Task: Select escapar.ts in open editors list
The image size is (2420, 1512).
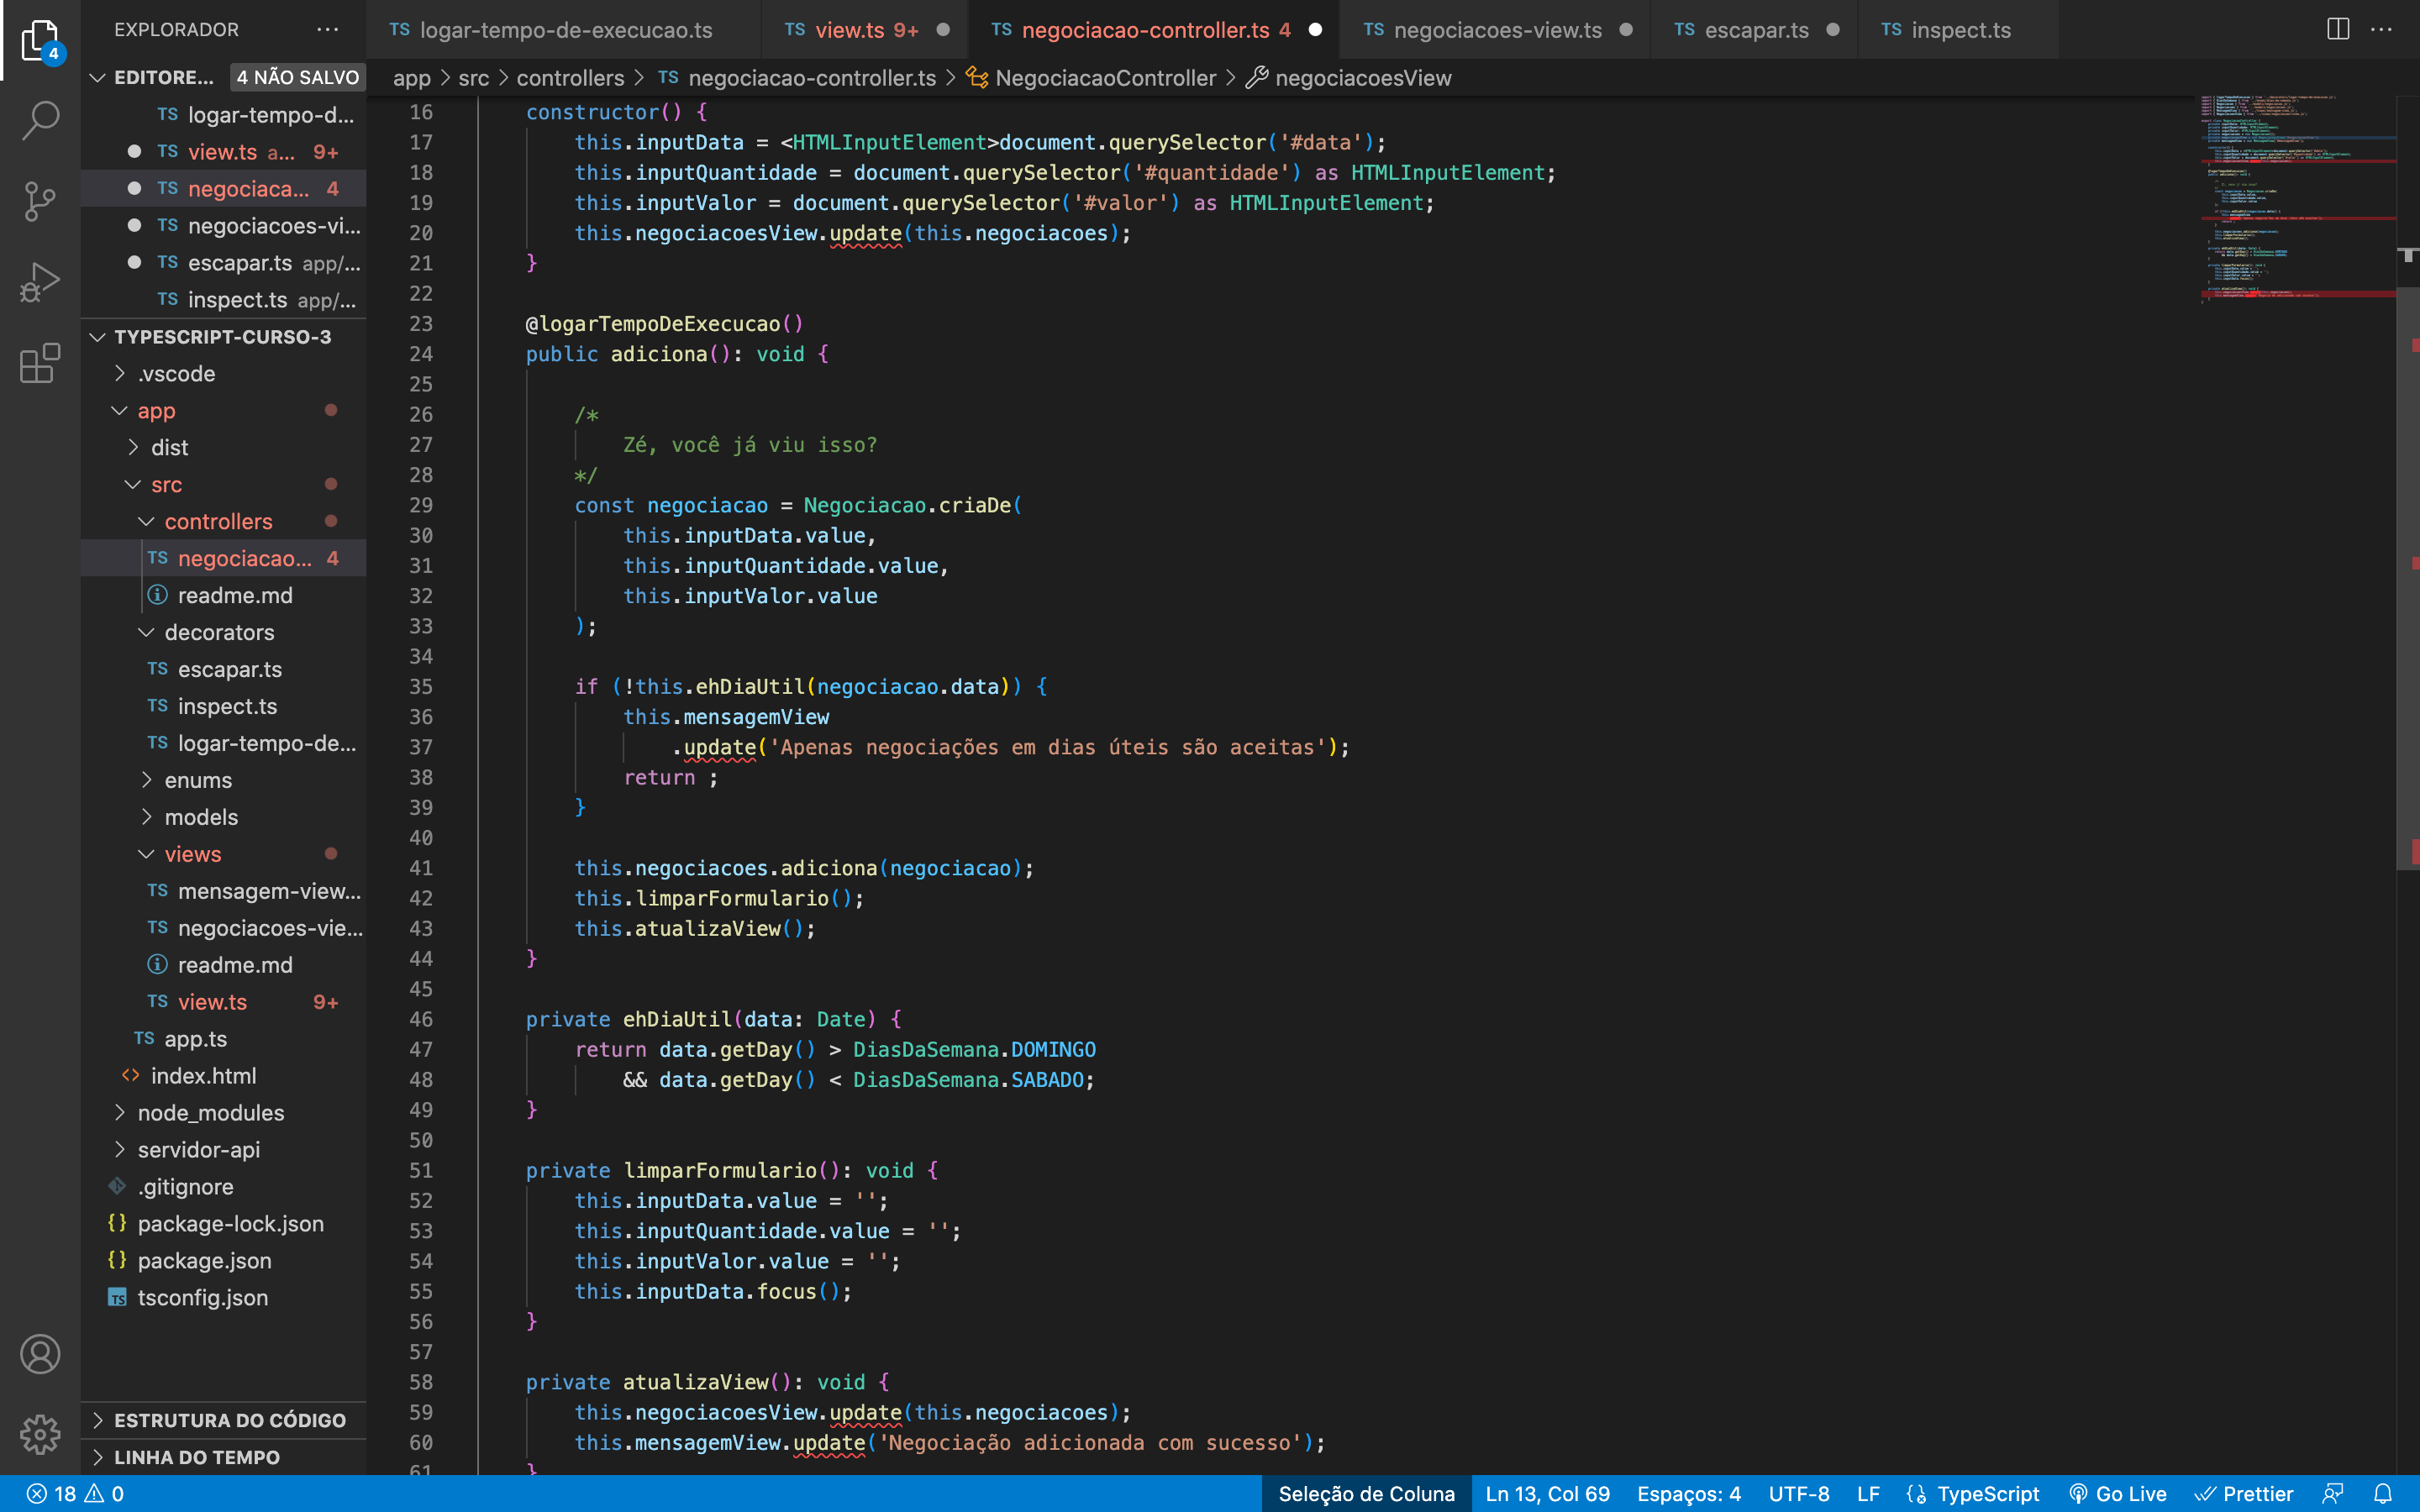Action: [x=224, y=263]
